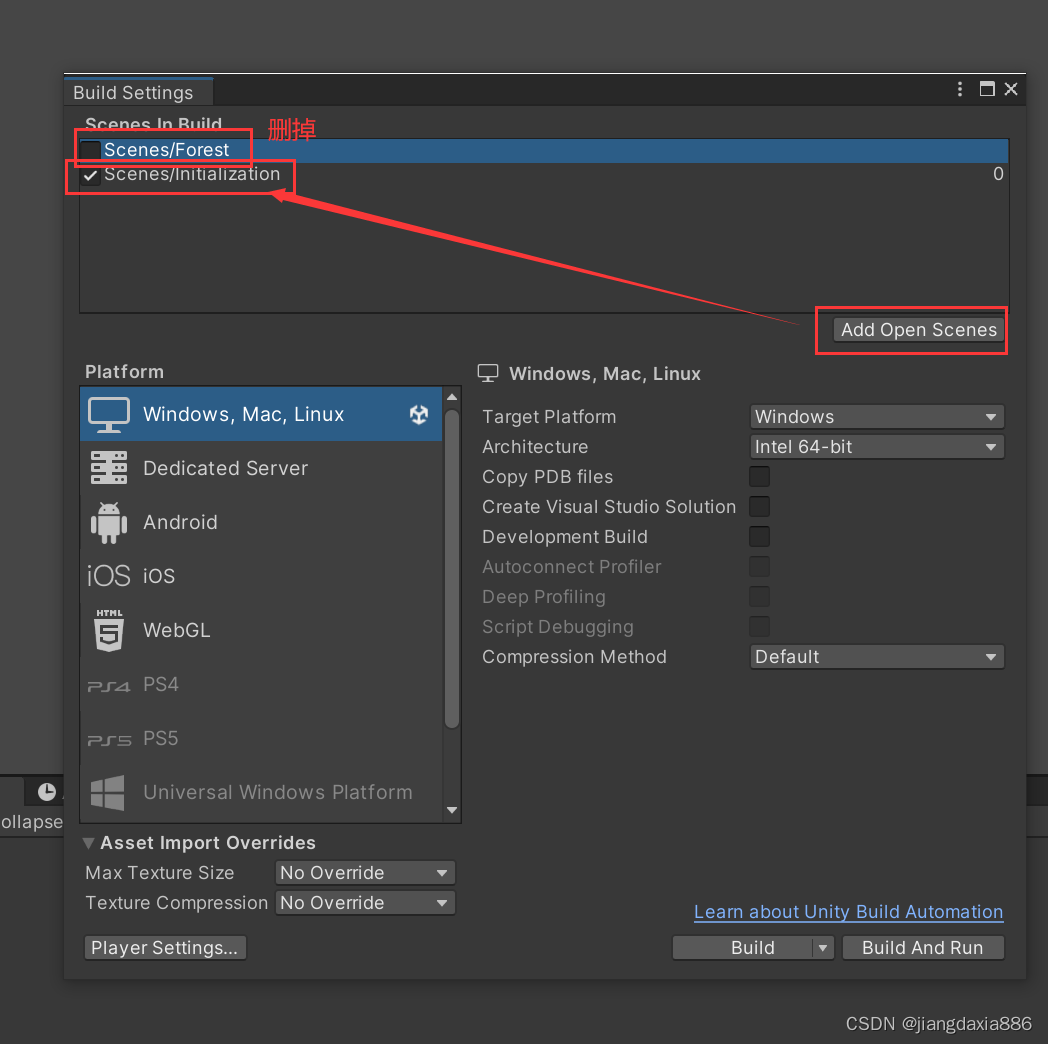Toggle the Autoconnect Profiler checkbox
The height and width of the screenshot is (1044, 1048).
coord(759,567)
